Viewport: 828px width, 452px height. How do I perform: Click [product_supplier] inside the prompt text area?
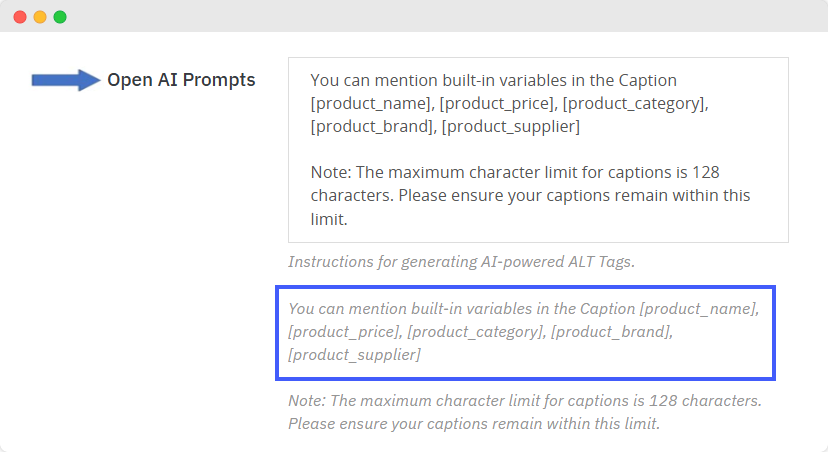510,127
